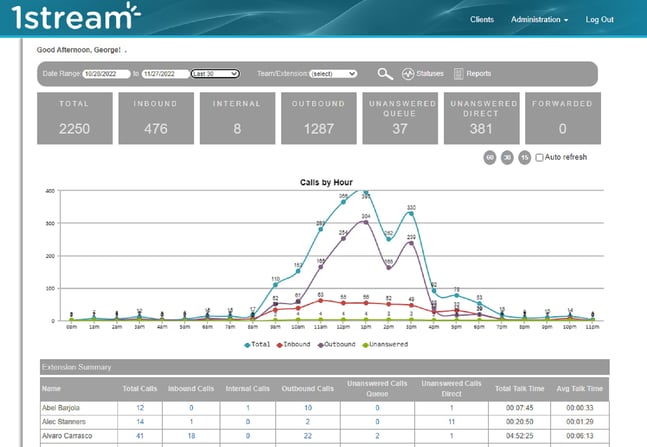Click the Calls by Hour chart title

[x=326, y=182]
